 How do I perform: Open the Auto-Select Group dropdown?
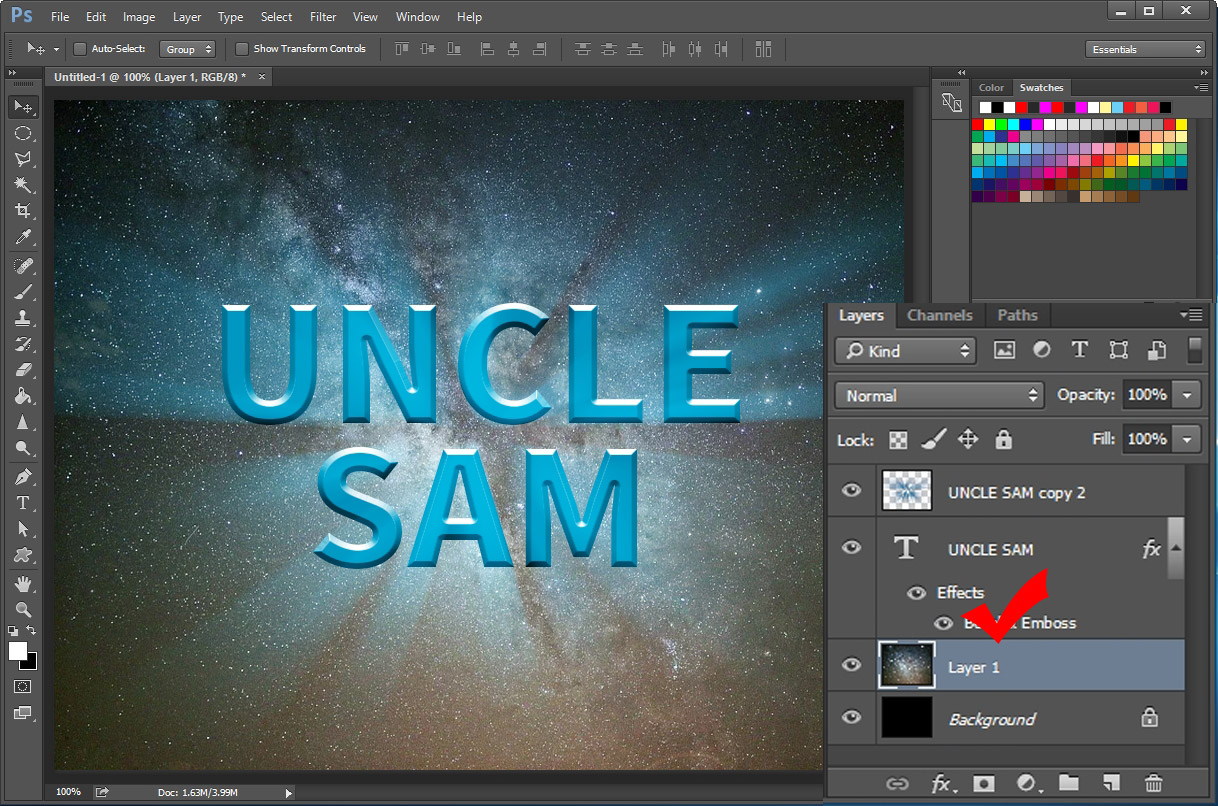point(187,49)
